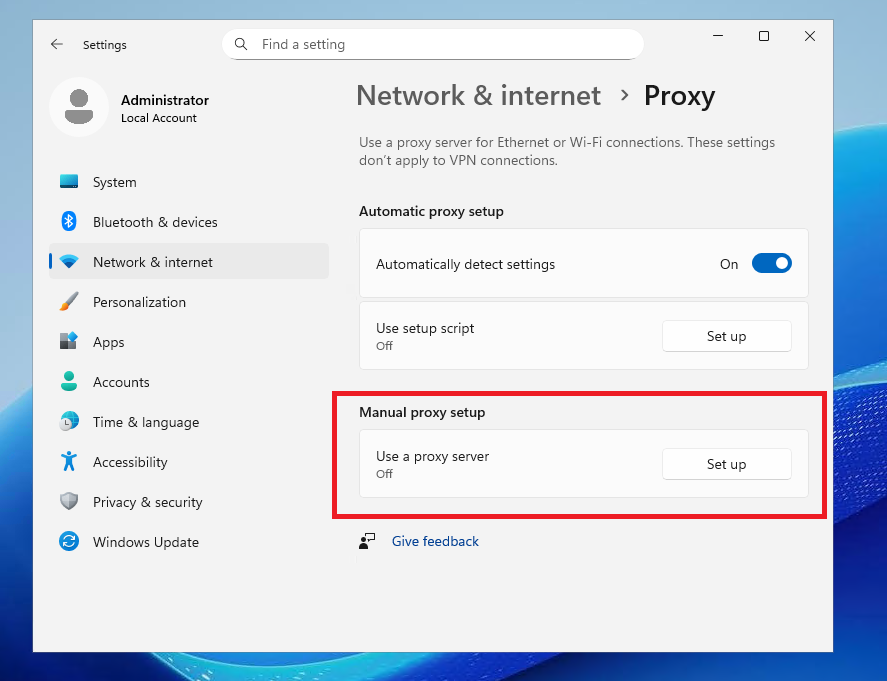Click the Bluetooth icon in the sidebar

click(x=69, y=222)
